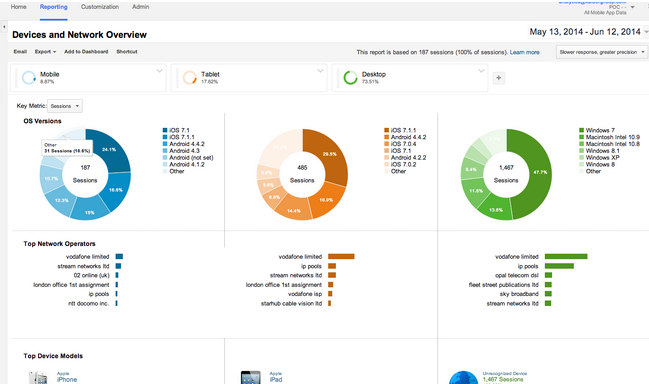Open the Mobile segment chevron menu

[159, 71]
